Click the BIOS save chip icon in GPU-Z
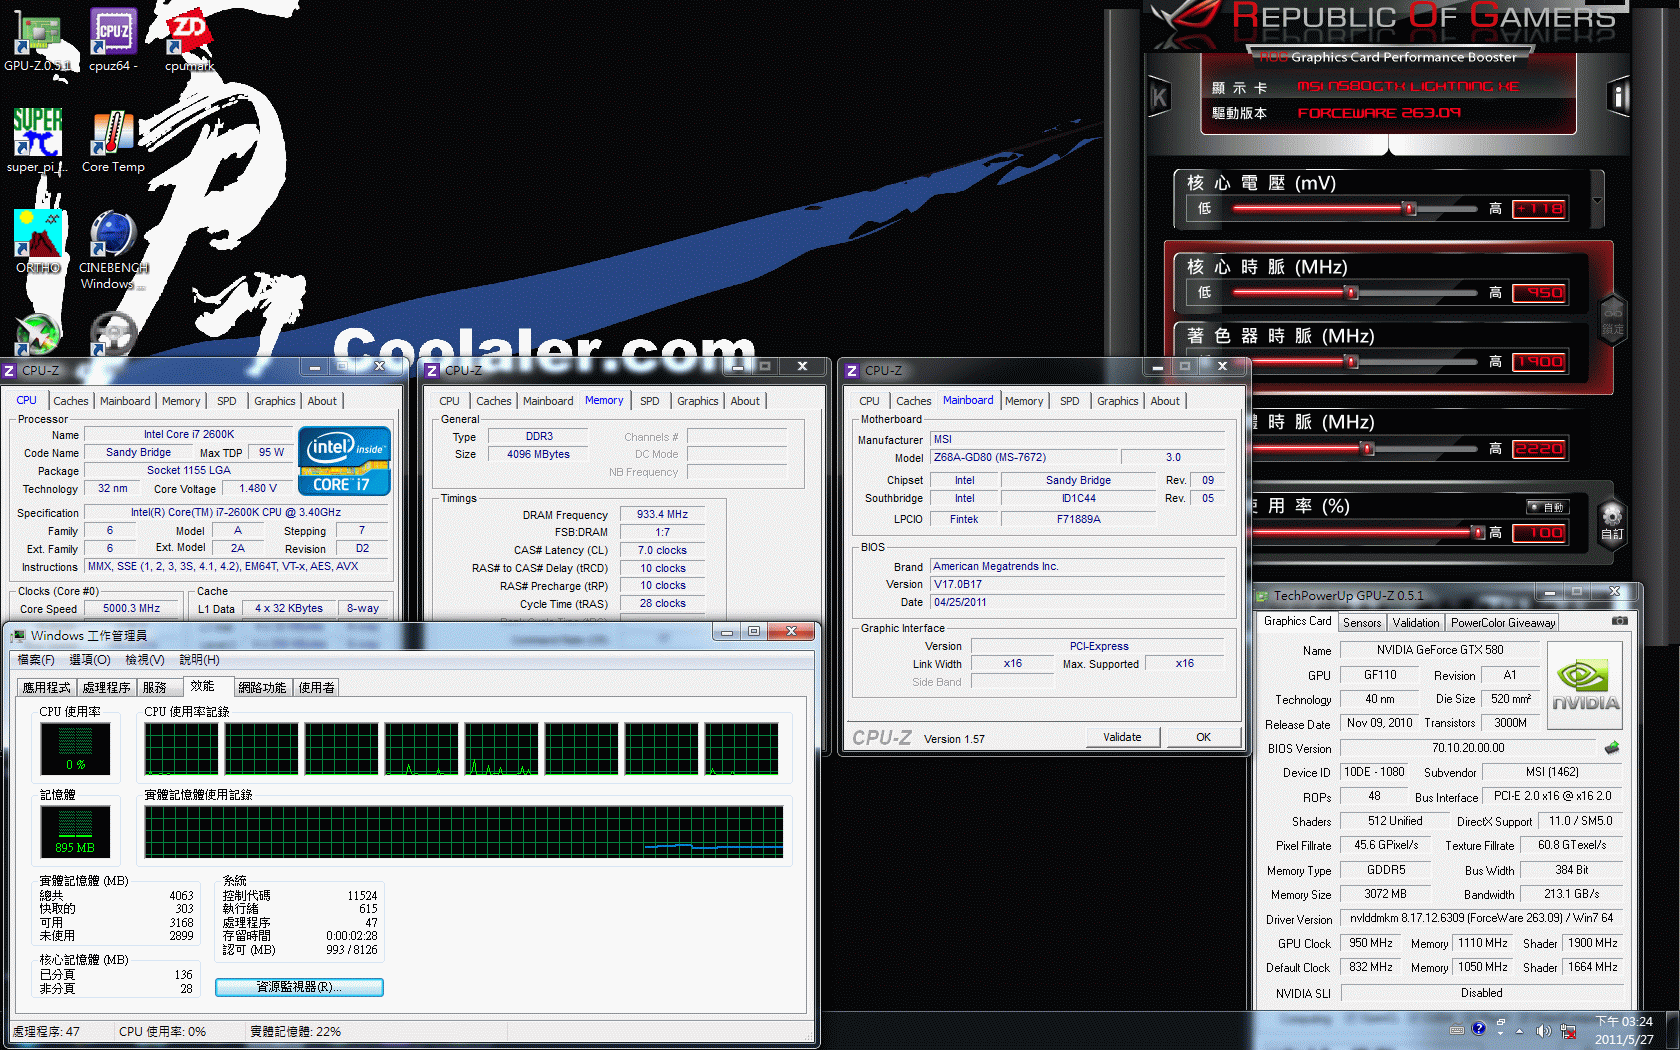This screenshot has width=1680, height=1050. point(1612,747)
